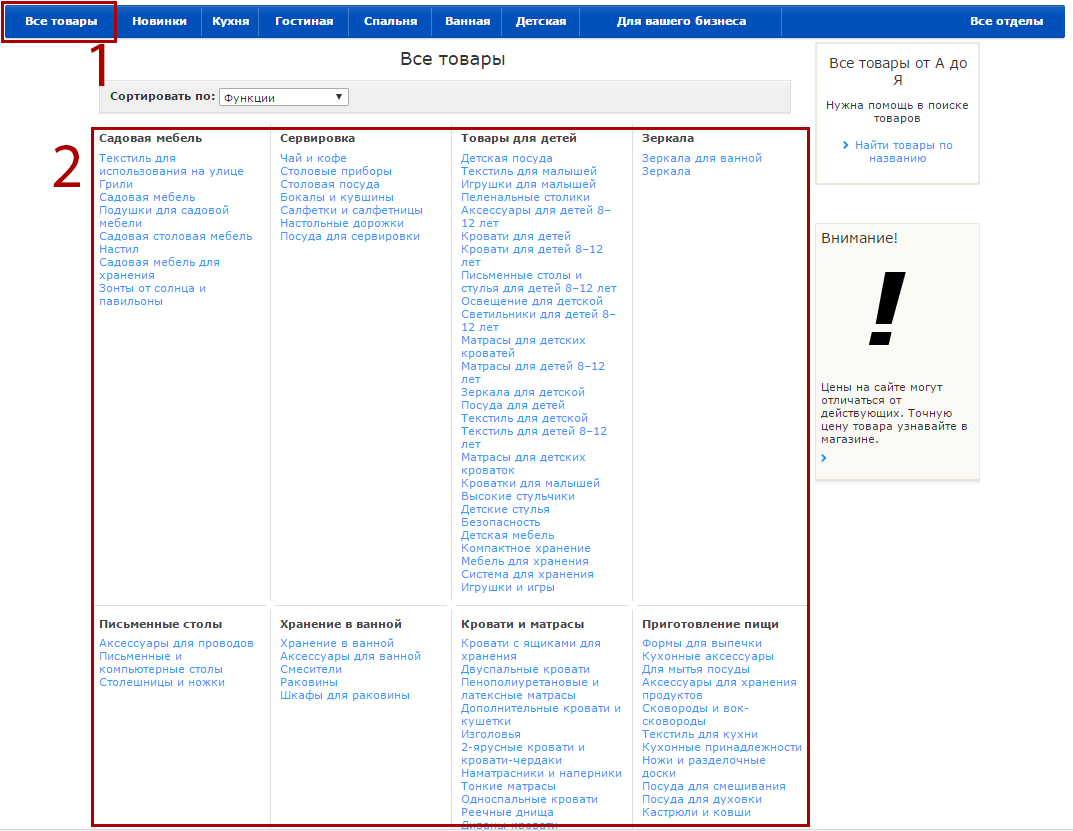View Тонкие матрасы
This screenshot has width=1073, height=831.
point(508,787)
